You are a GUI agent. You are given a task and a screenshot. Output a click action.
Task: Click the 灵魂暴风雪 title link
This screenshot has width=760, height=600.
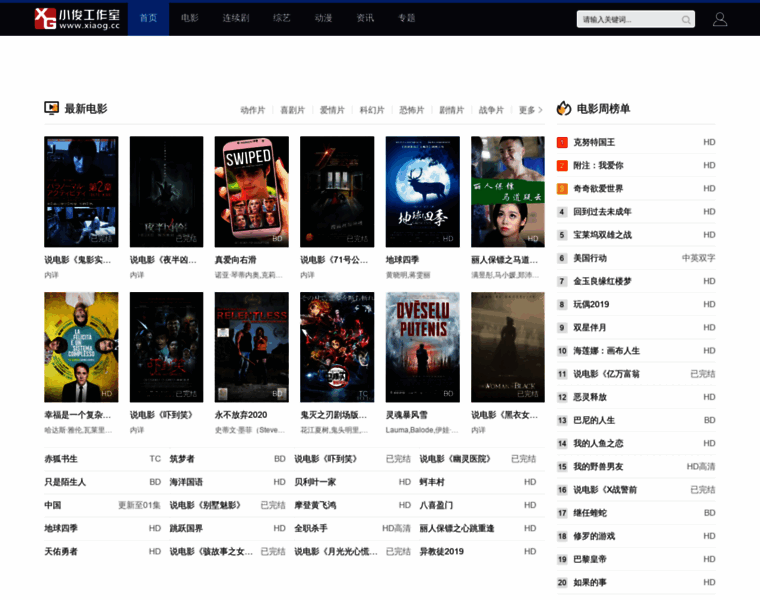[x=407, y=415]
